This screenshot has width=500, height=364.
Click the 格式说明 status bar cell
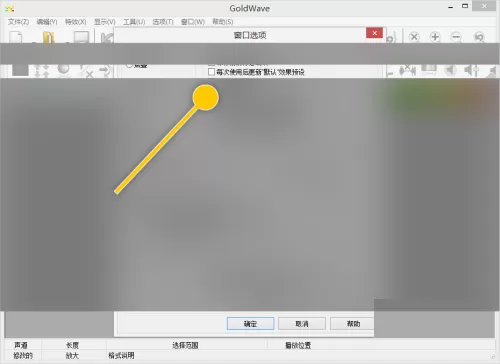(x=121, y=356)
